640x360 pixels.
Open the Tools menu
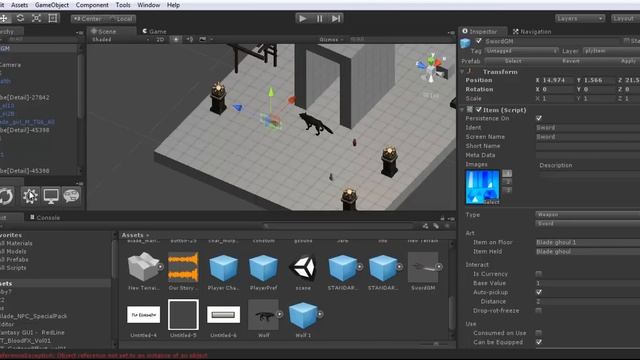point(123,5)
